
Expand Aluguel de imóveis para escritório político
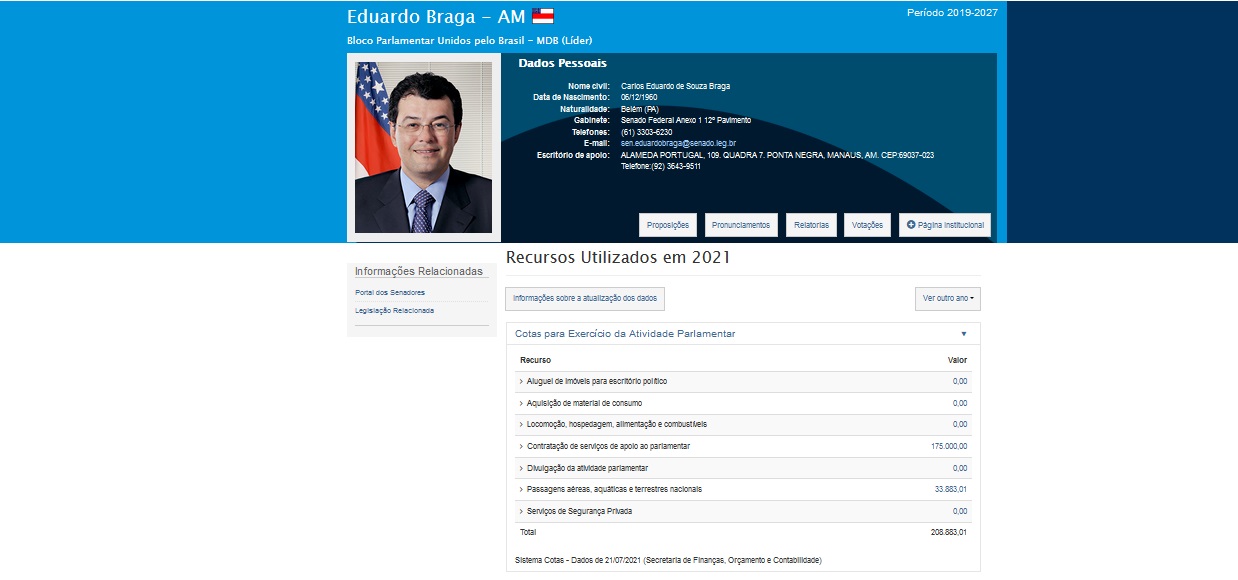coord(596,382)
